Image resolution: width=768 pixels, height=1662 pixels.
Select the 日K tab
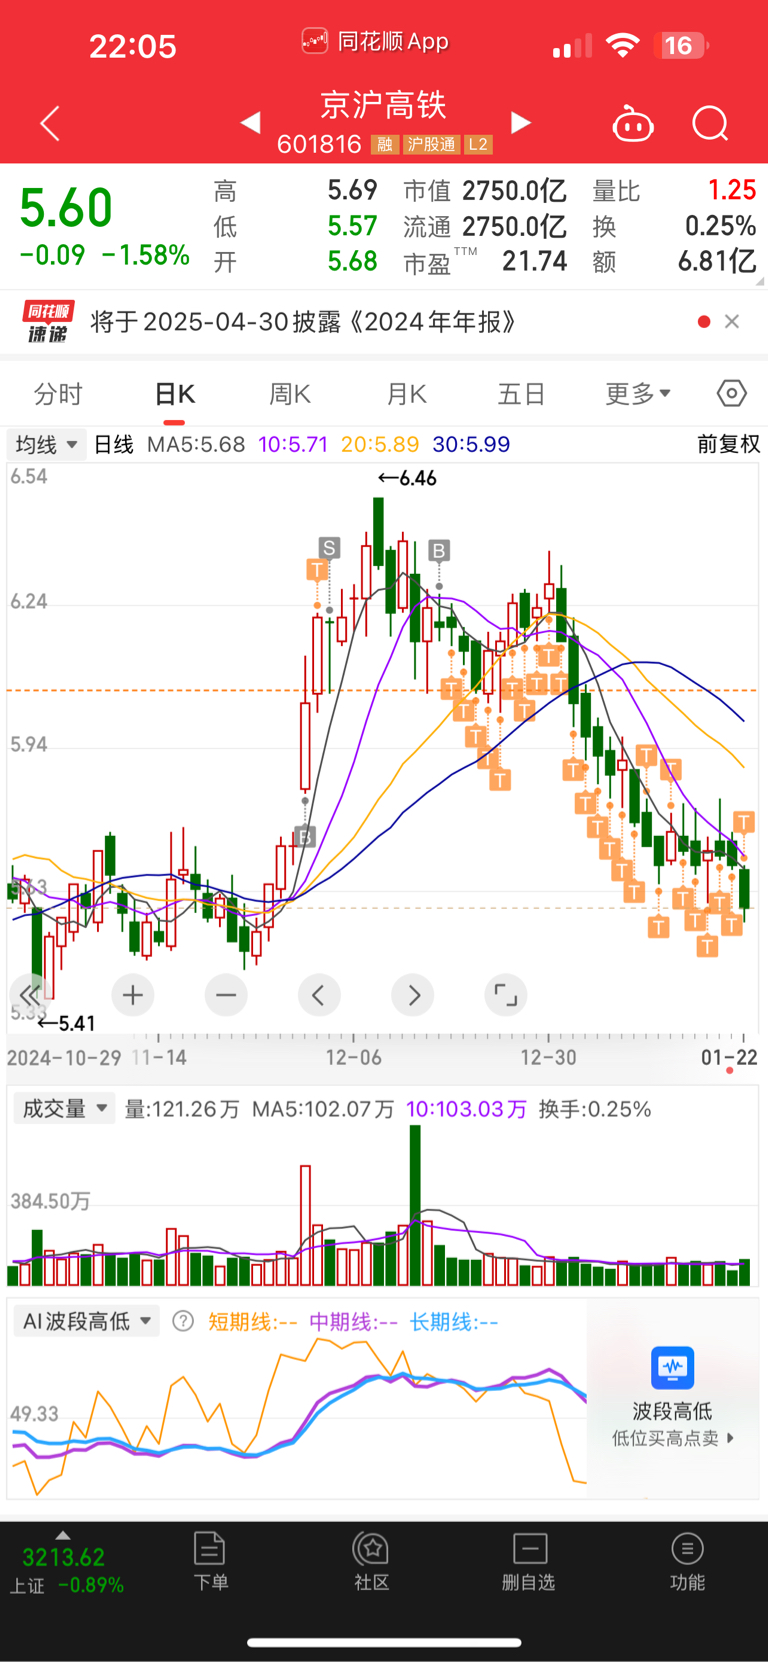[175, 393]
